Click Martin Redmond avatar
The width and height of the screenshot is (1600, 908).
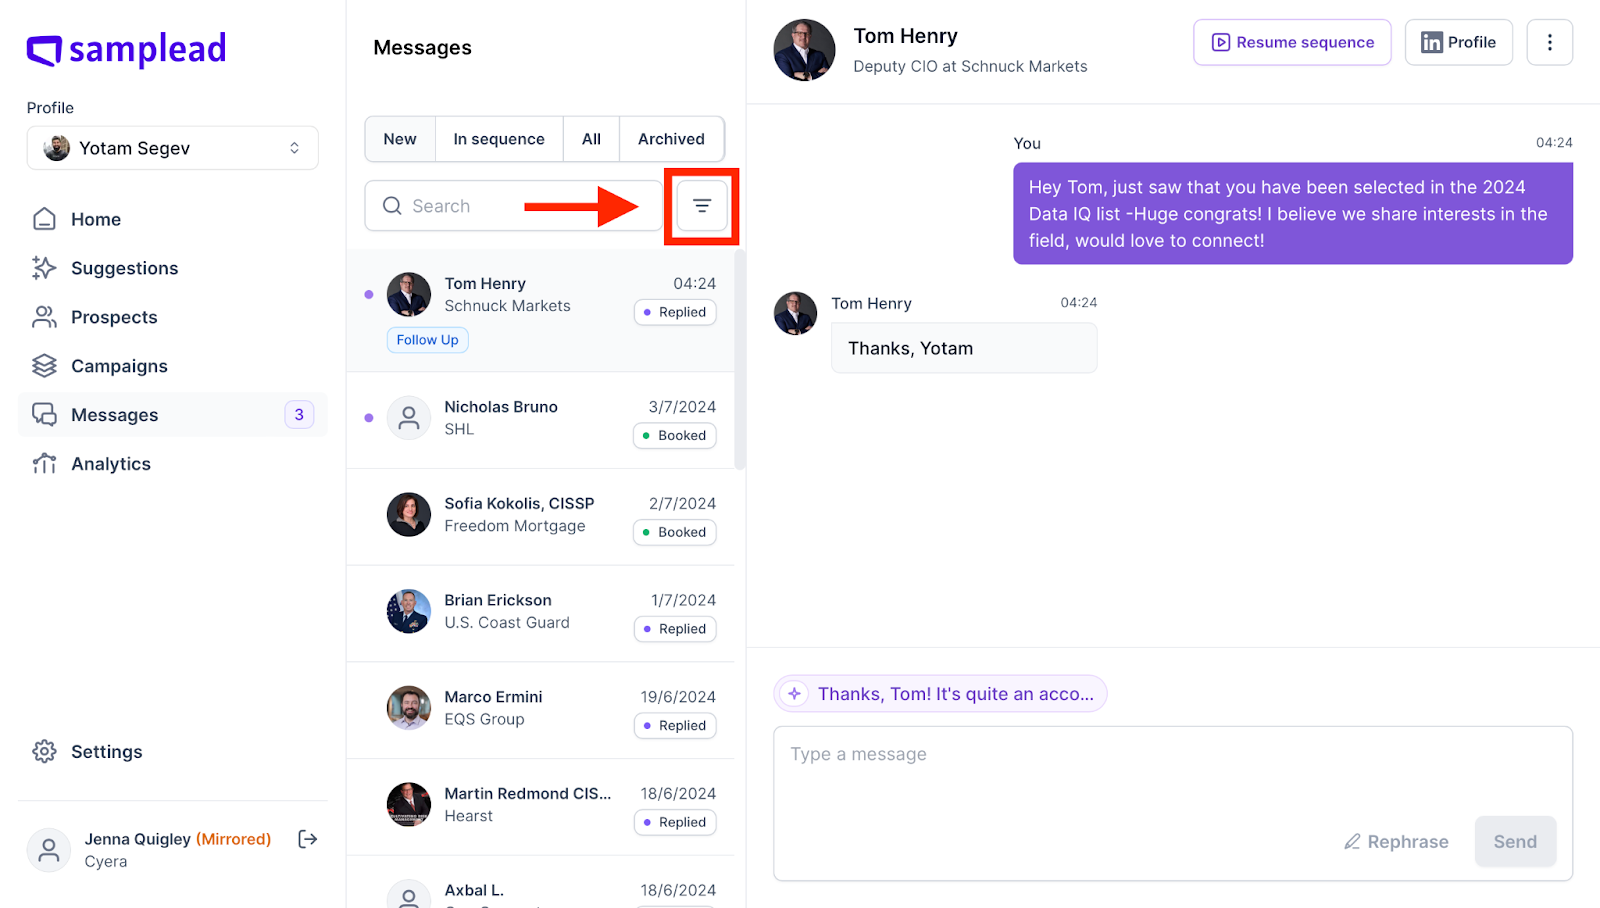tap(409, 804)
